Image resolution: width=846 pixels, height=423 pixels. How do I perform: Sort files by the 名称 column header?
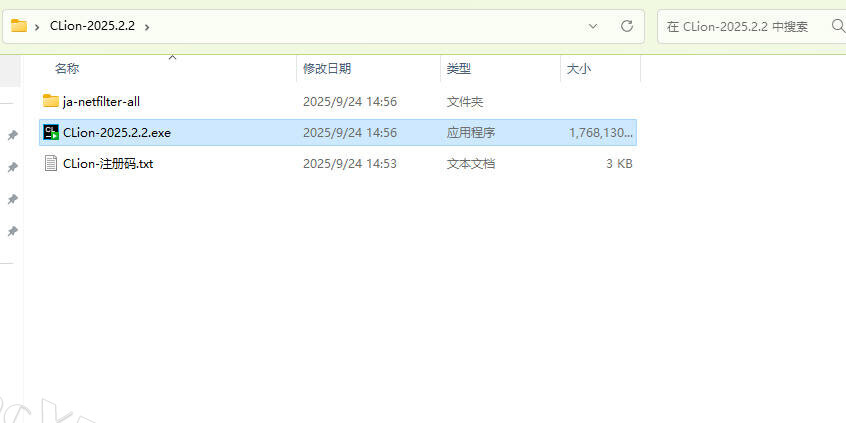[67, 69]
